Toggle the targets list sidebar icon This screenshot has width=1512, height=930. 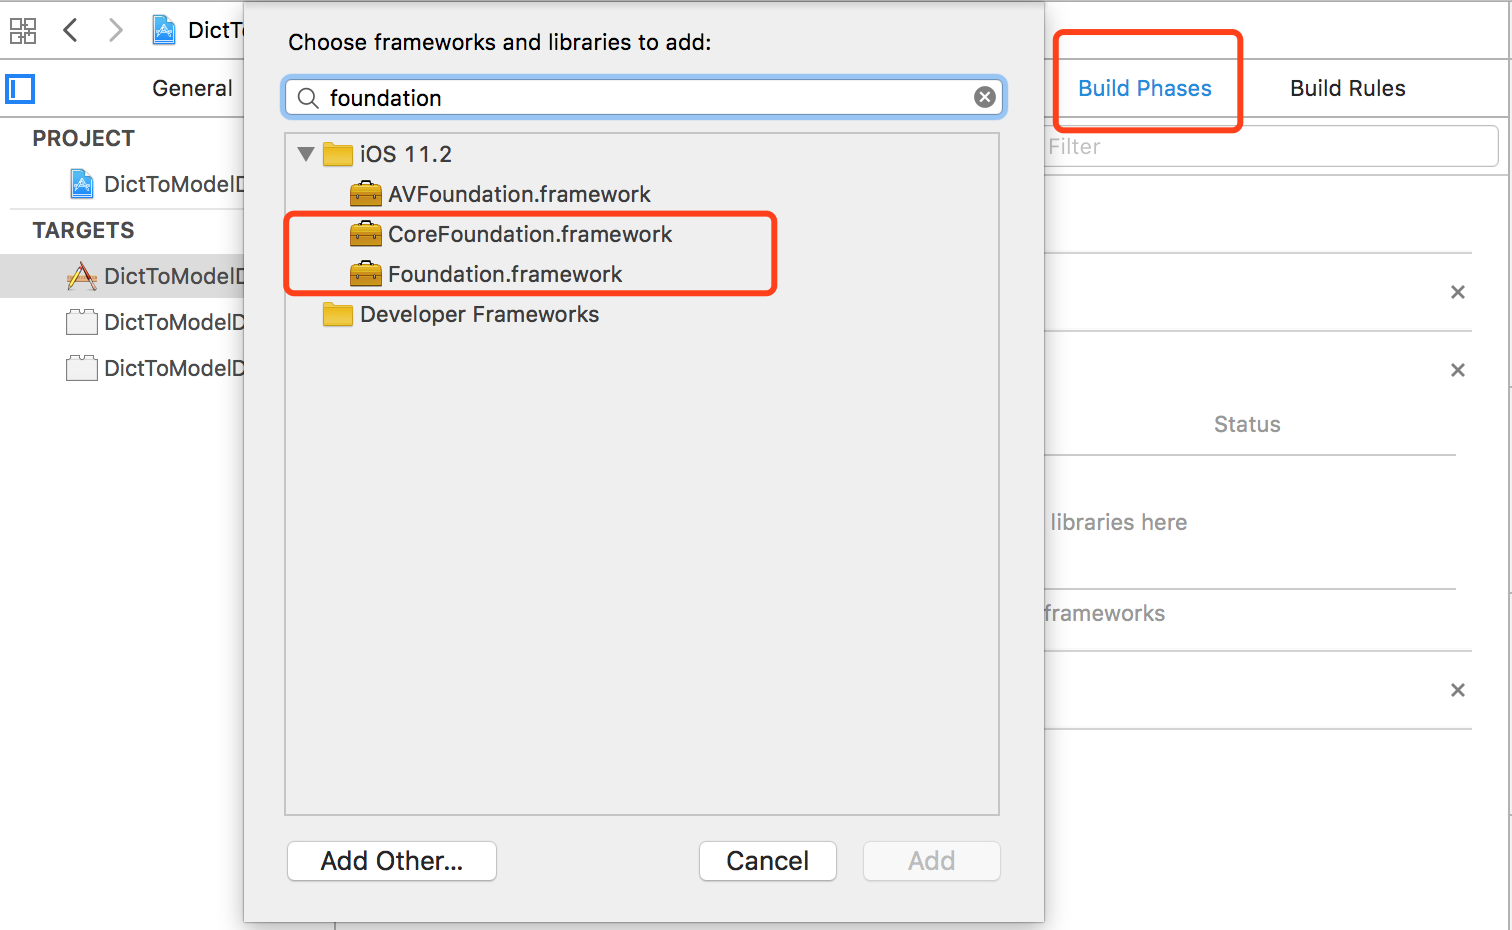pyautogui.click(x=20, y=89)
